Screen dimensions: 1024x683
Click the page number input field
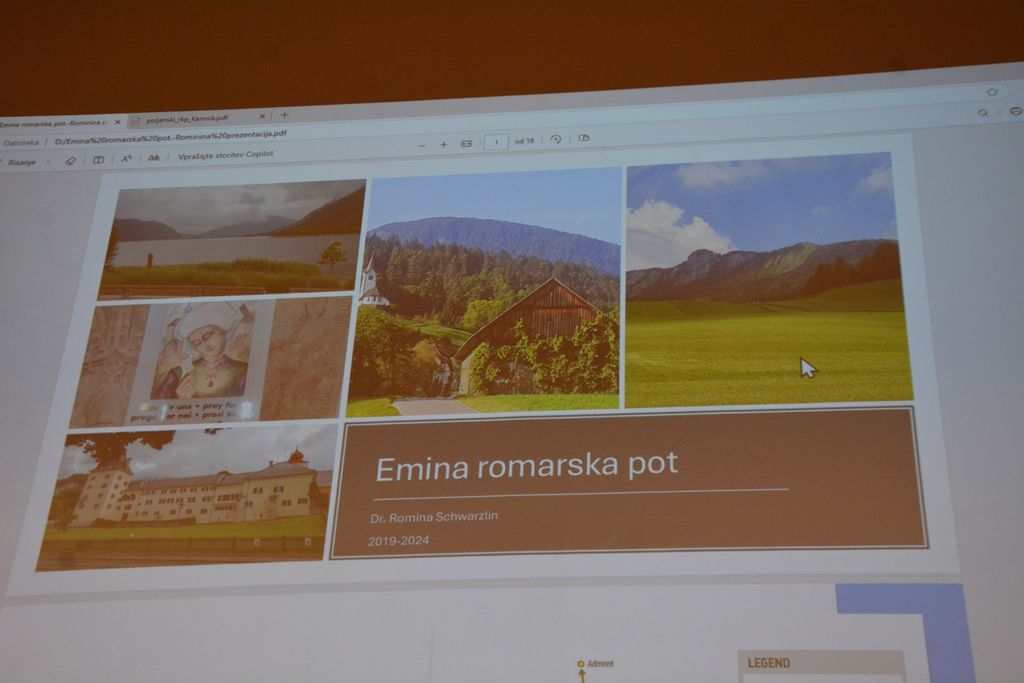coord(495,142)
